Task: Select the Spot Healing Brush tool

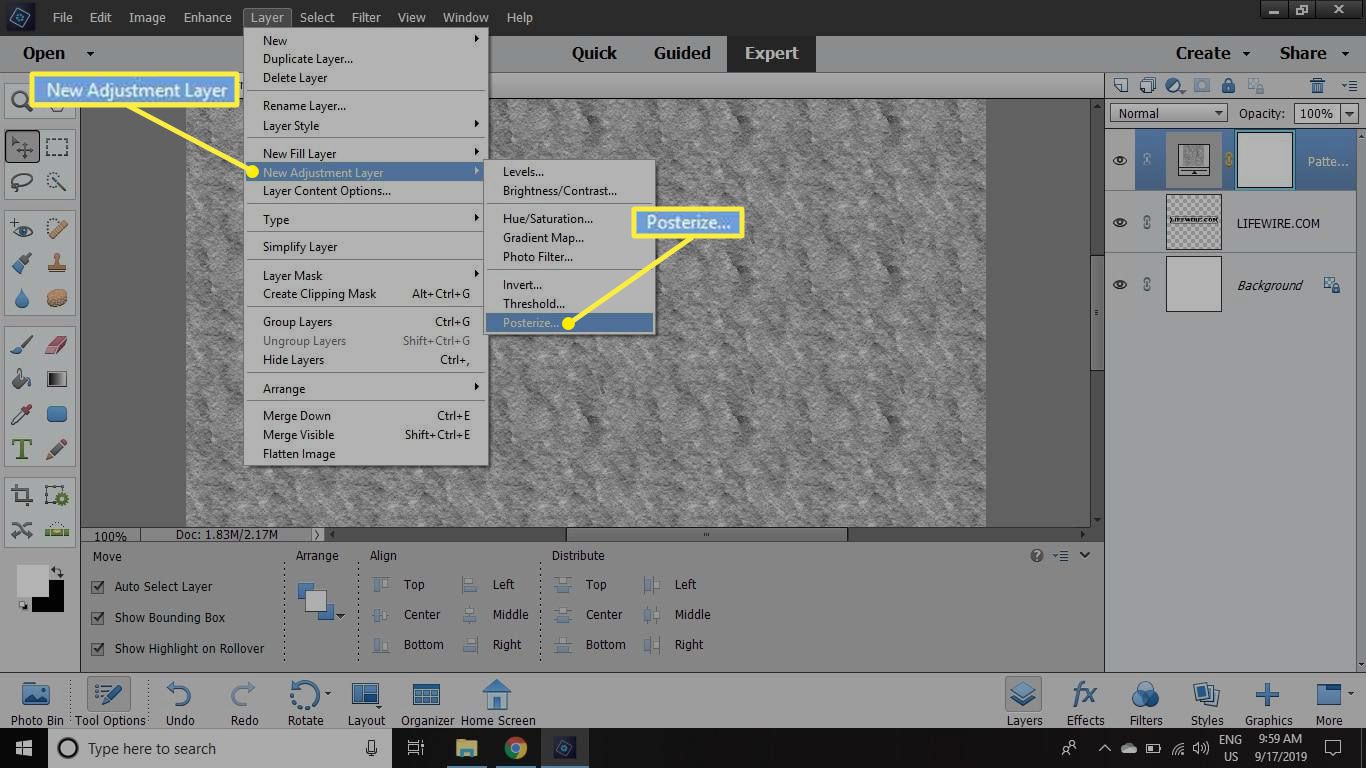Action: tap(57, 229)
